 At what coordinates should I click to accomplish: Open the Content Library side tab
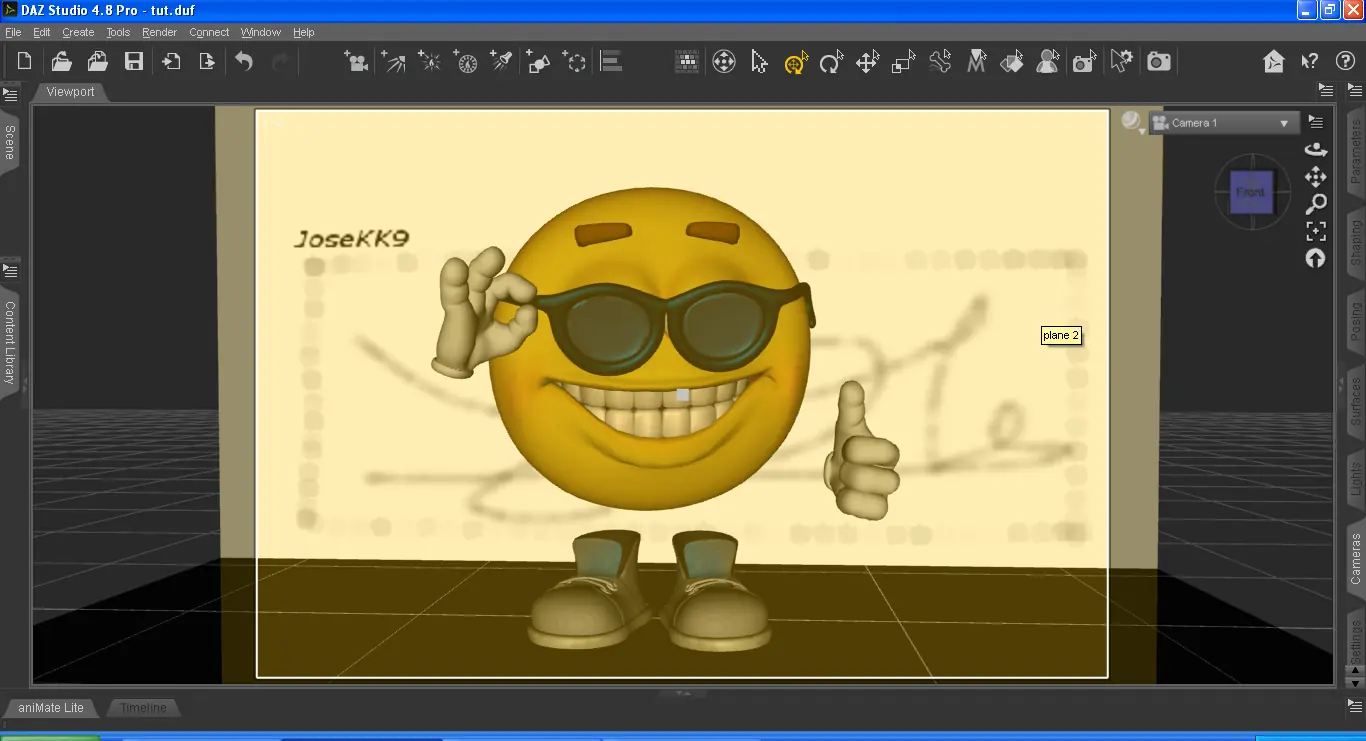[x=10, y=342]
